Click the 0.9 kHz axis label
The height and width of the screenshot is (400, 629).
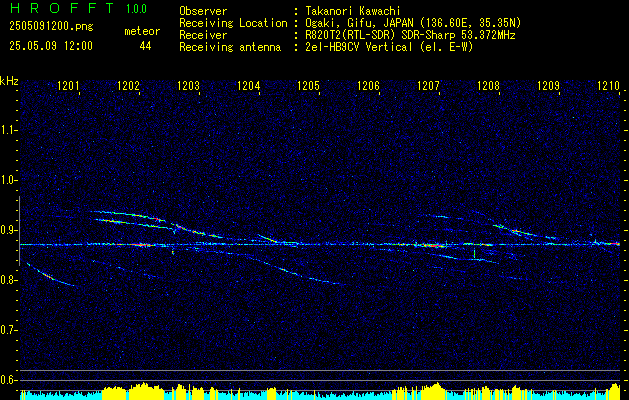click(x=8, y=230)
